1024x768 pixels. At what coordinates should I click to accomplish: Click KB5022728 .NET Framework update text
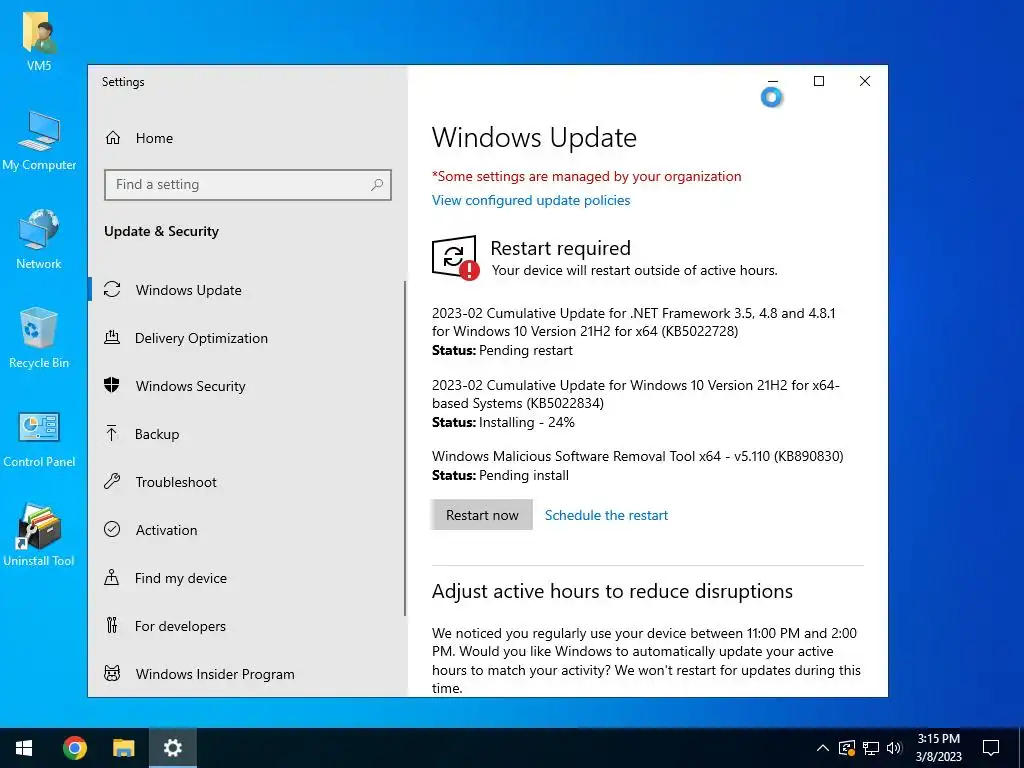click(633, 322)
